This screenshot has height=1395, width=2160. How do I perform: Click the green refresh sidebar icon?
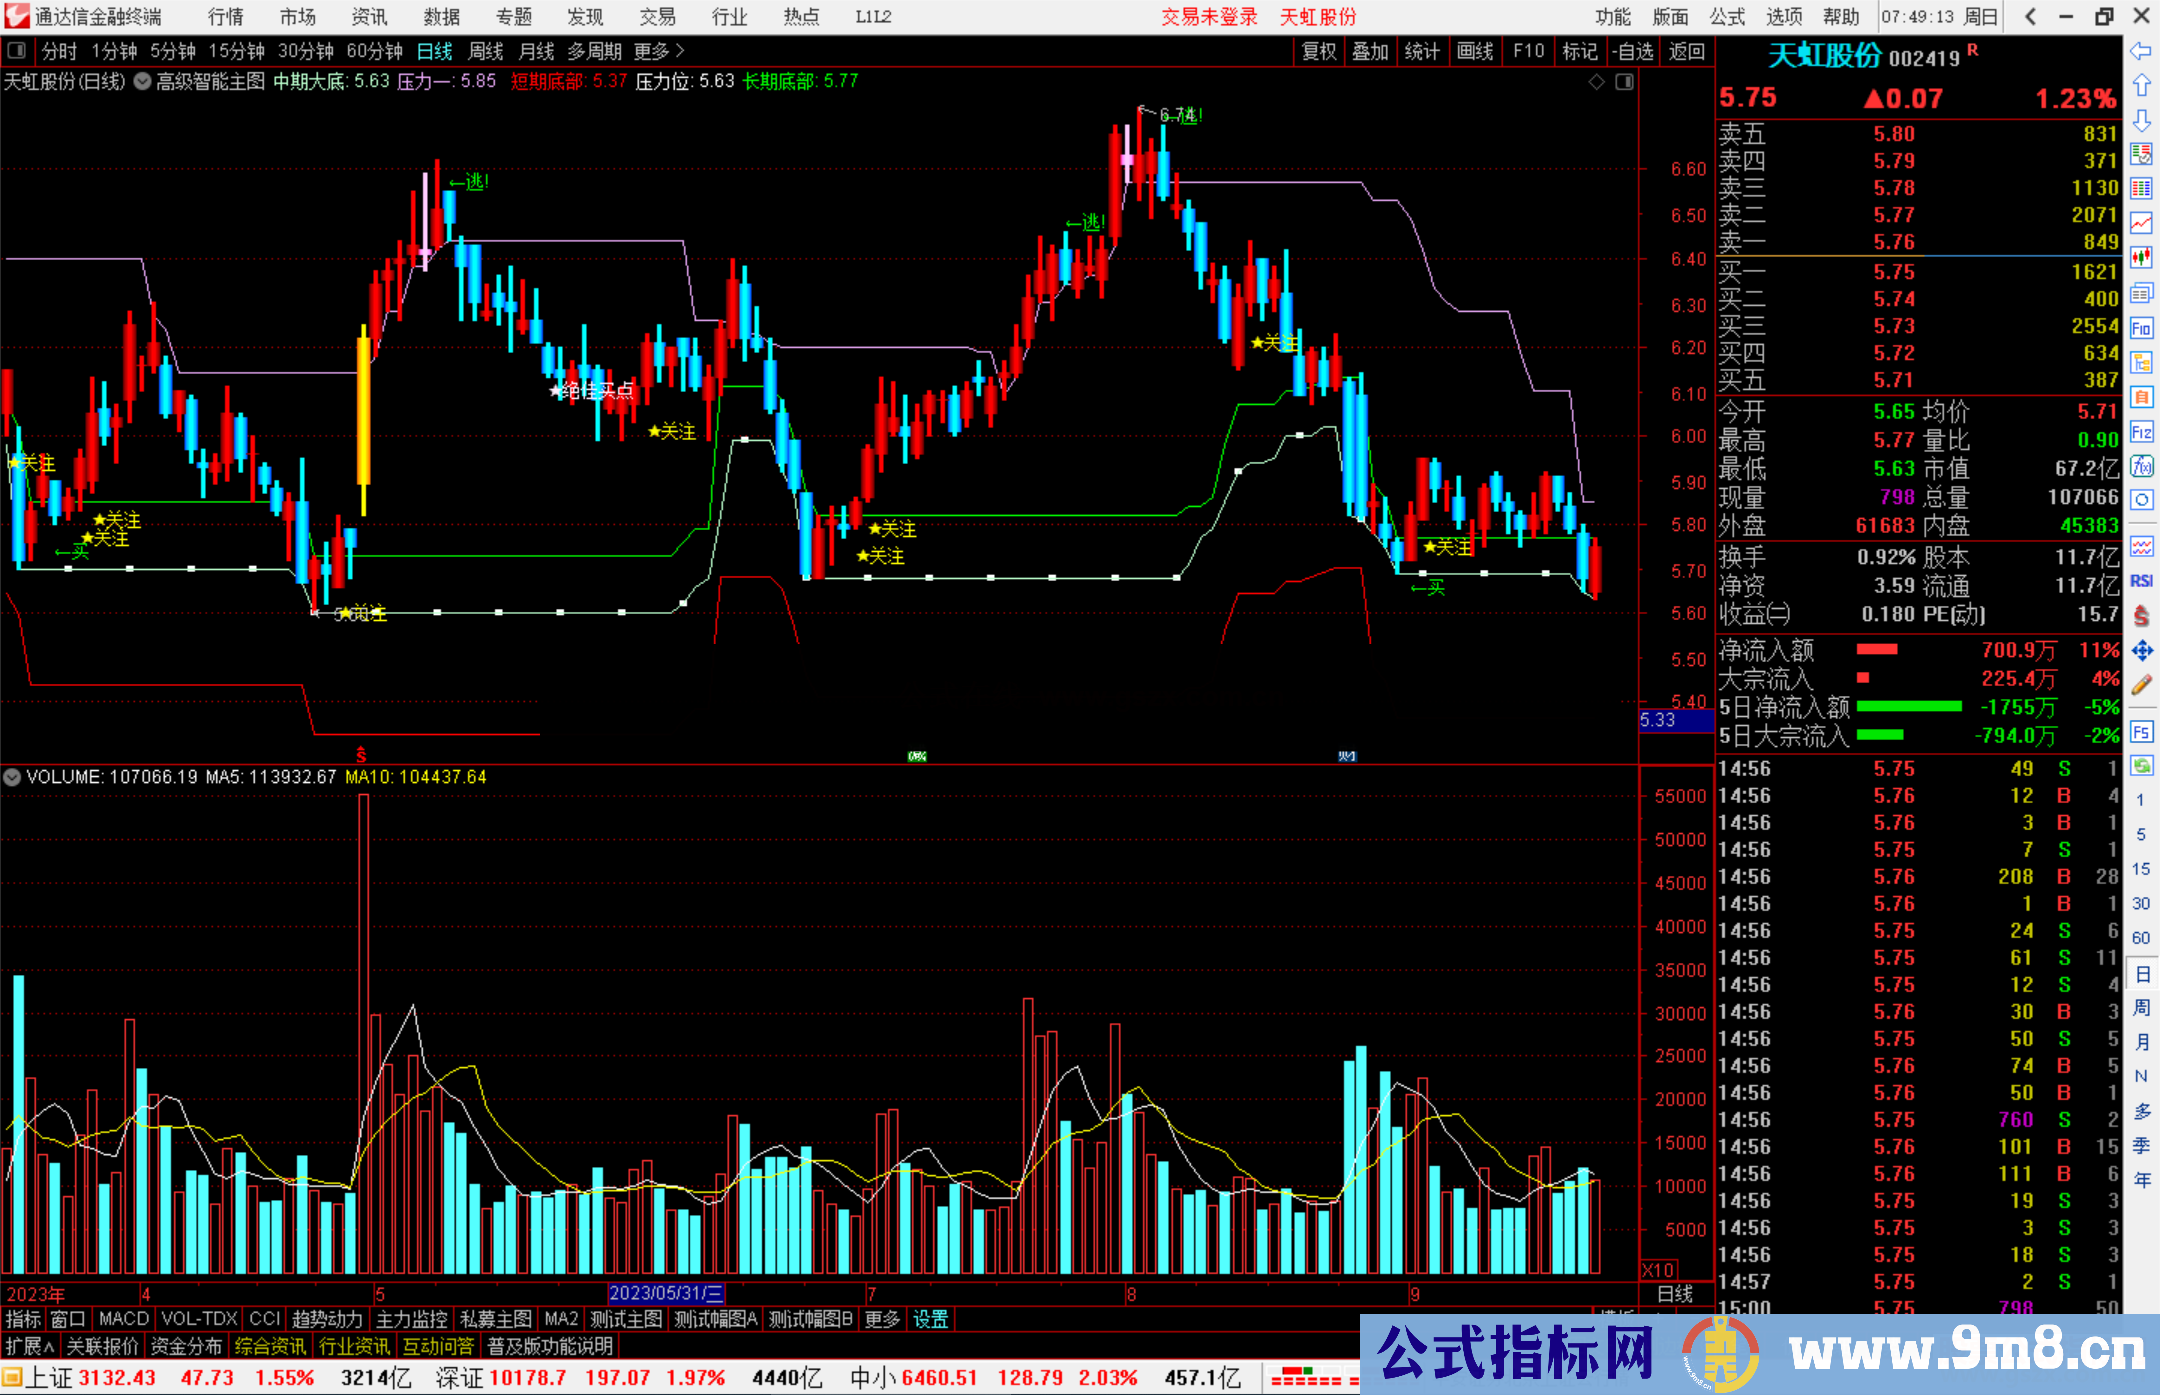[2141, 766]
